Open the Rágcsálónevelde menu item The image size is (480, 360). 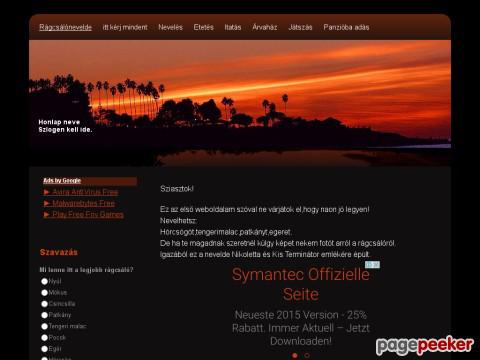tap(65, 27)
